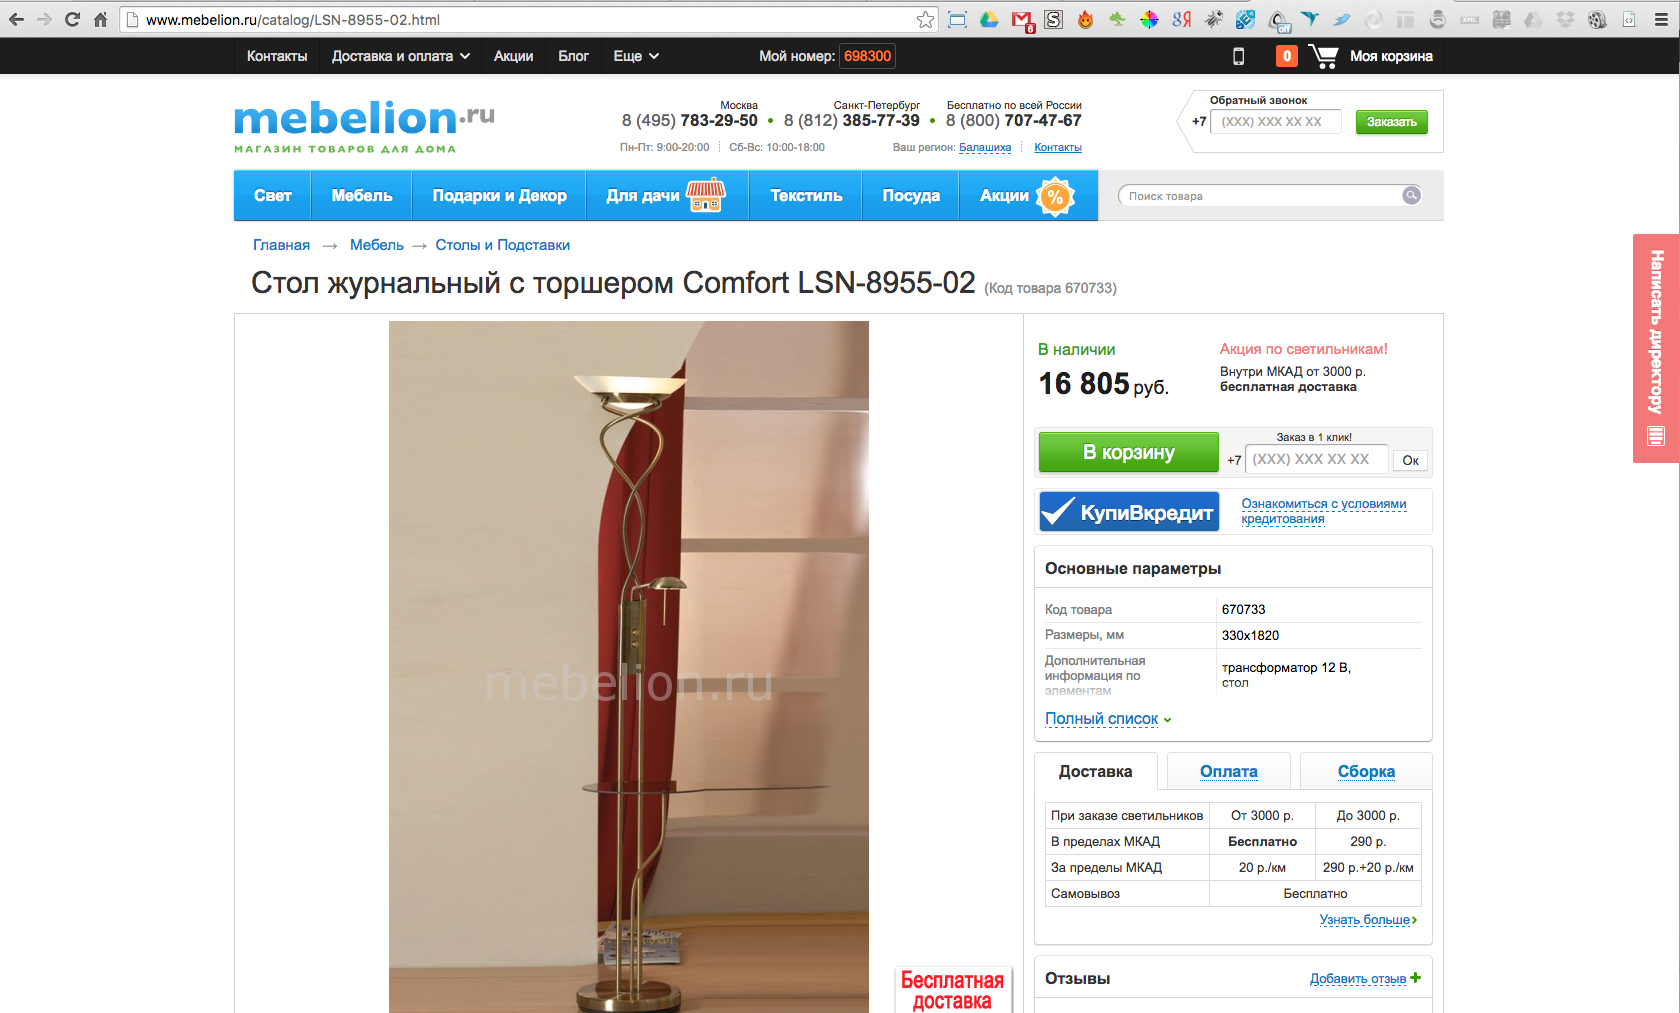Open Узнать больше delivery link
Image resolution: width=1680 pixels, height=1013 pixels.
pos(1367,919)
